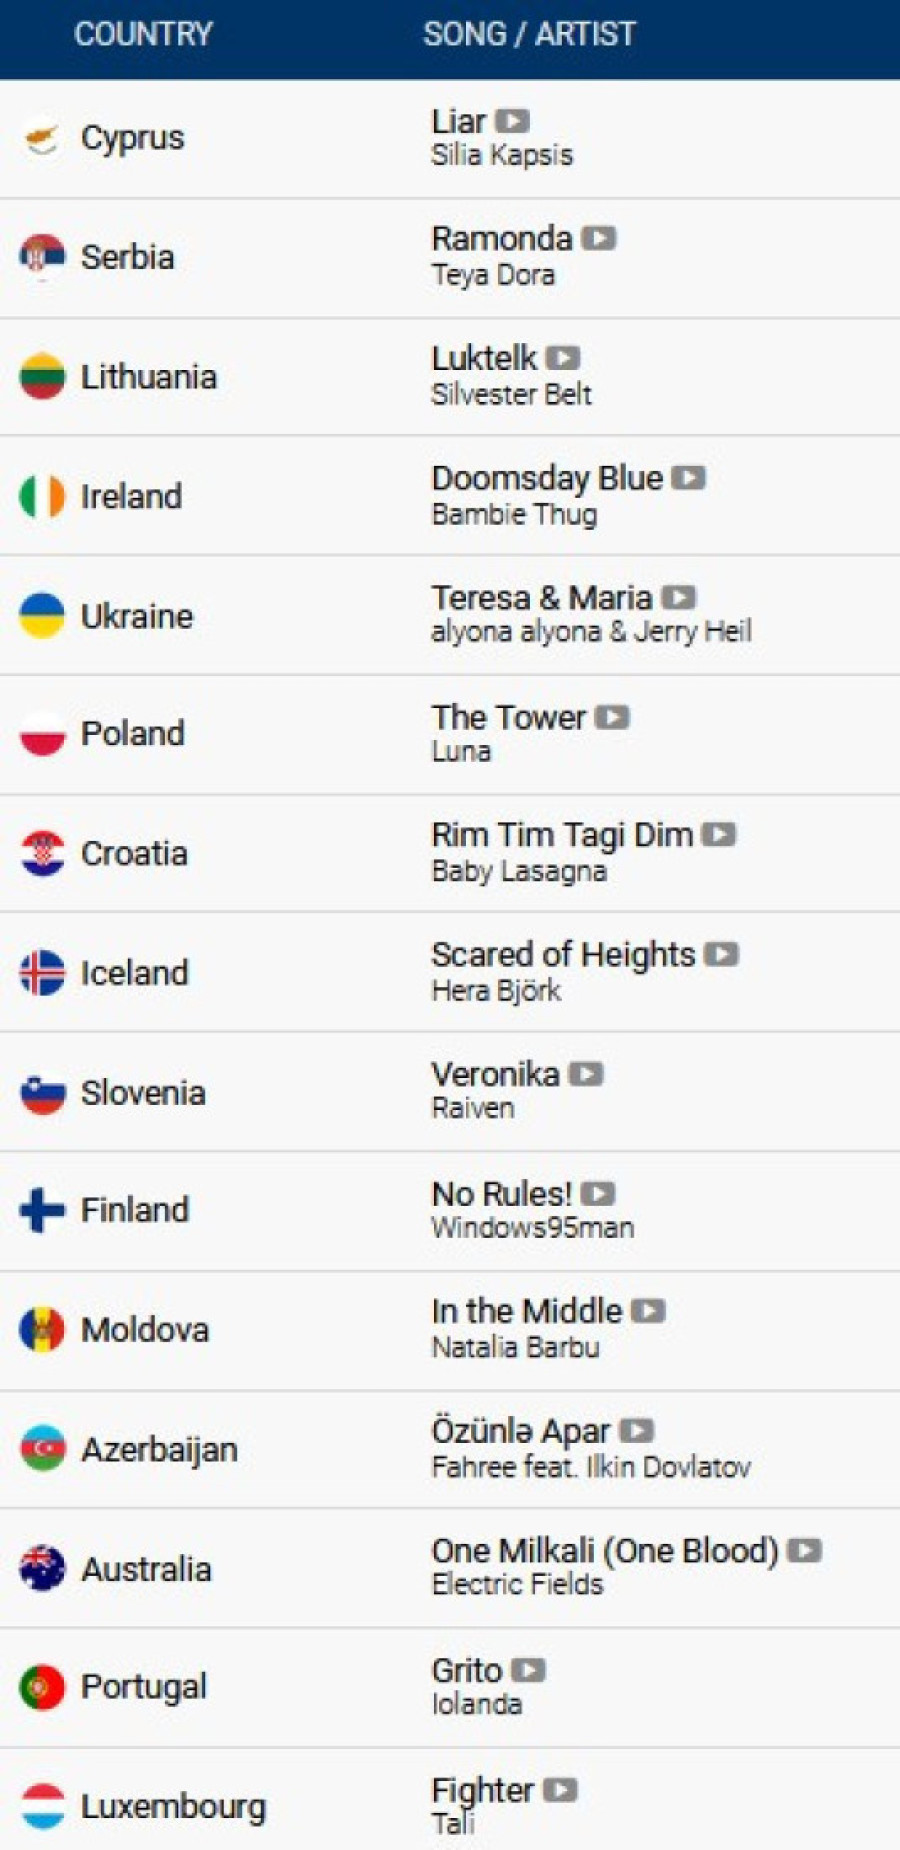Play the No Rules! video
This screenshot has height=1850, width=900.
(598, 1194)
